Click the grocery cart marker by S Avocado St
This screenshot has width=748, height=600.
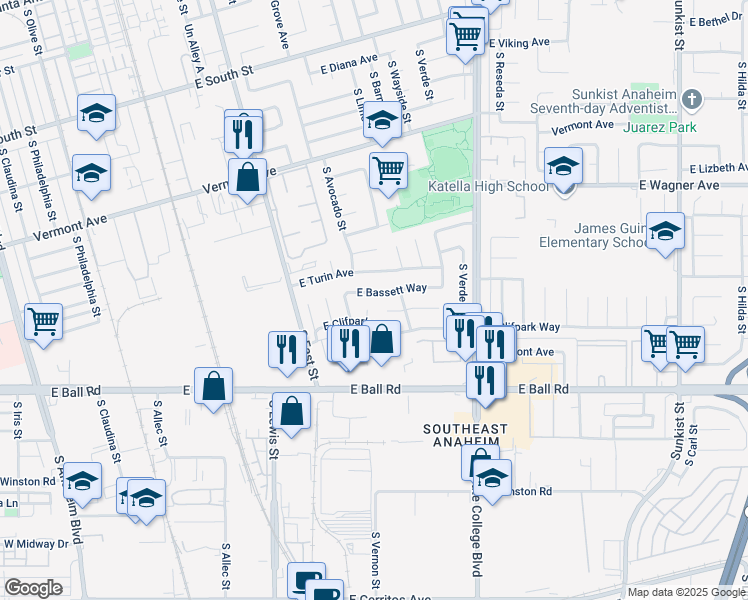point(388,172)
